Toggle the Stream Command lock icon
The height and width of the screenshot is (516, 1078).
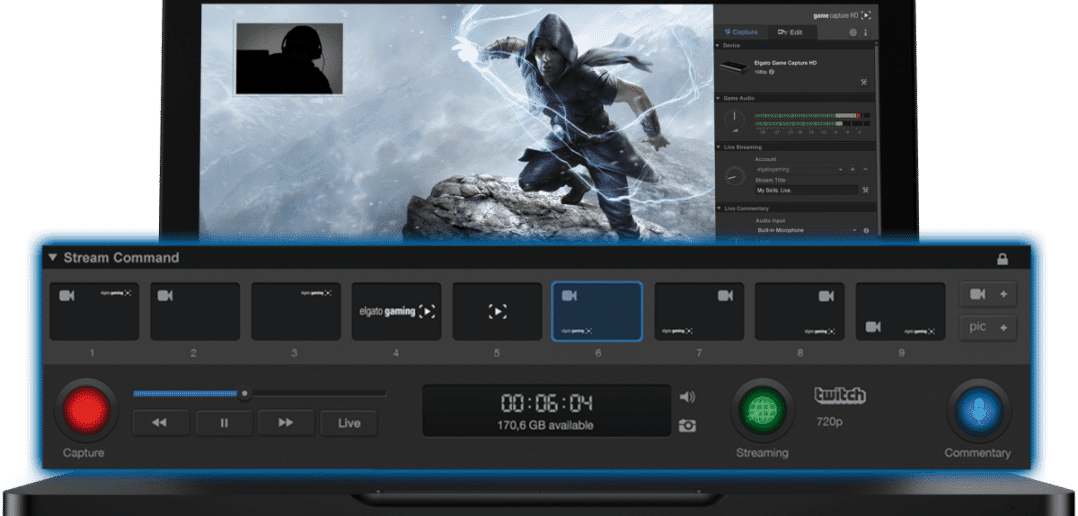click(1002, 259)
